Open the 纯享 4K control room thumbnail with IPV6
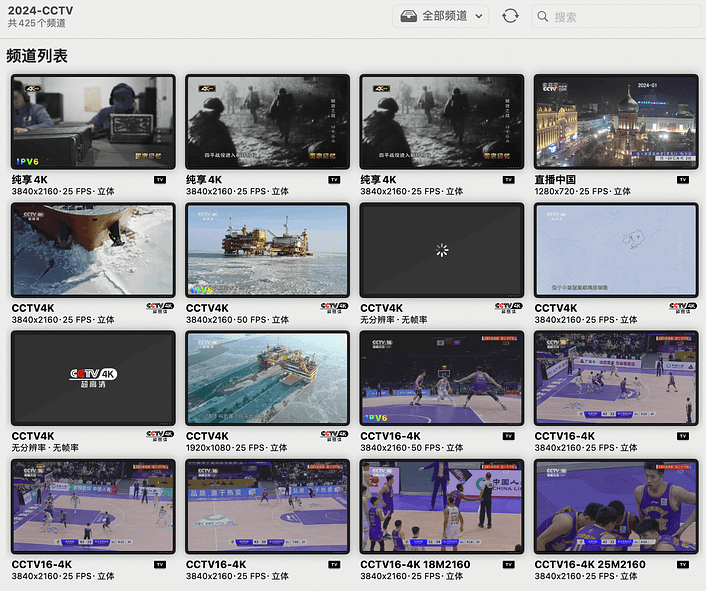 pyautogui.click(x=93, y=122)
